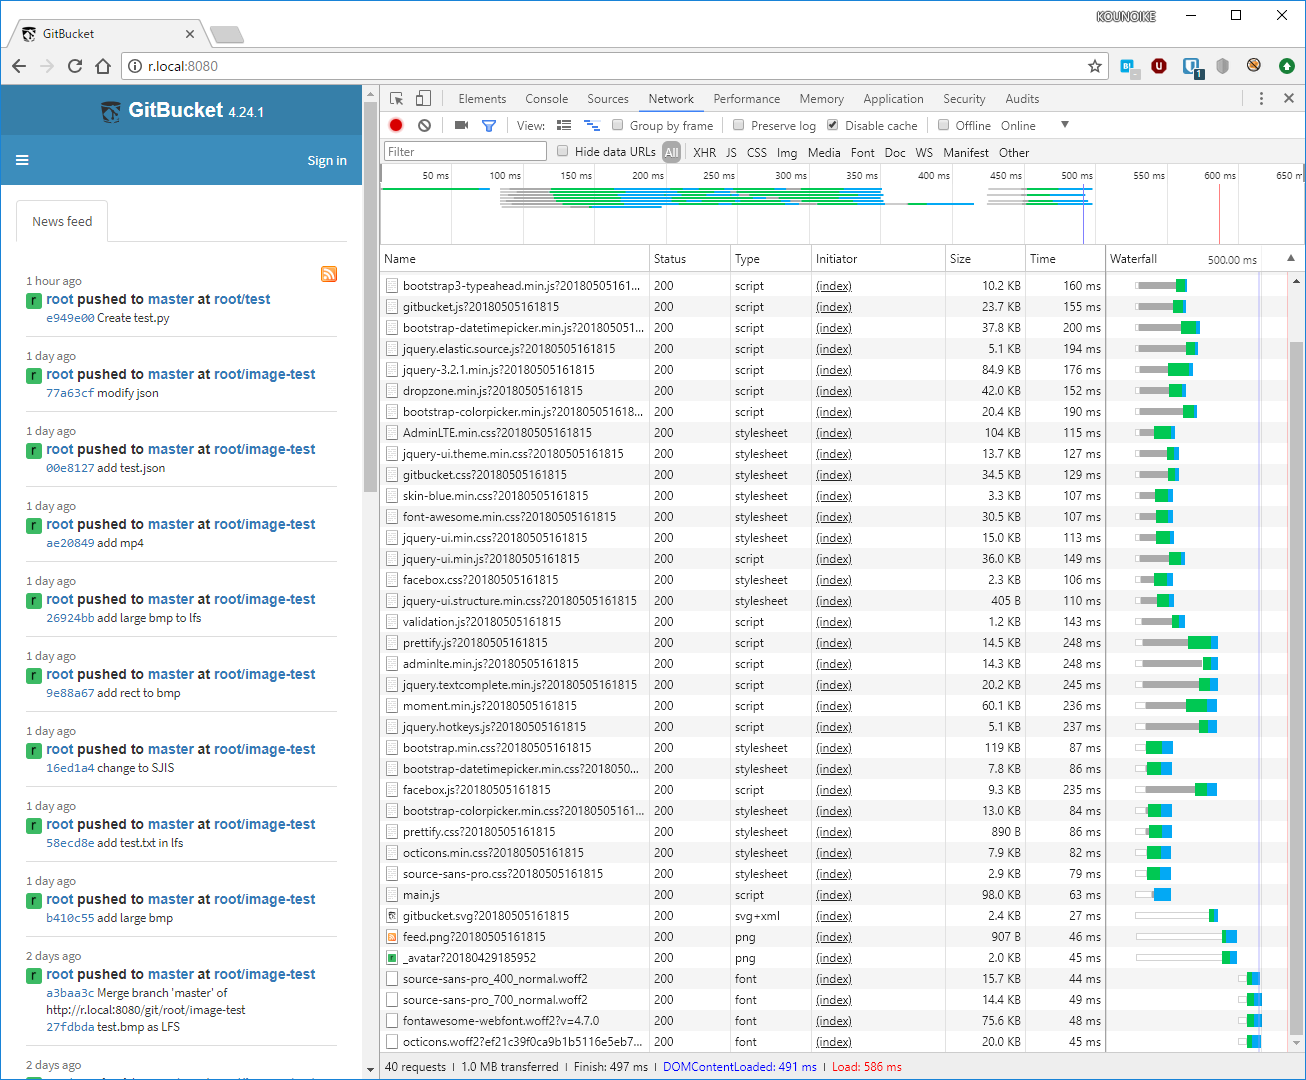Click the red uBlock shield extension icon

pyautogui.click(x=1159, y=66)
